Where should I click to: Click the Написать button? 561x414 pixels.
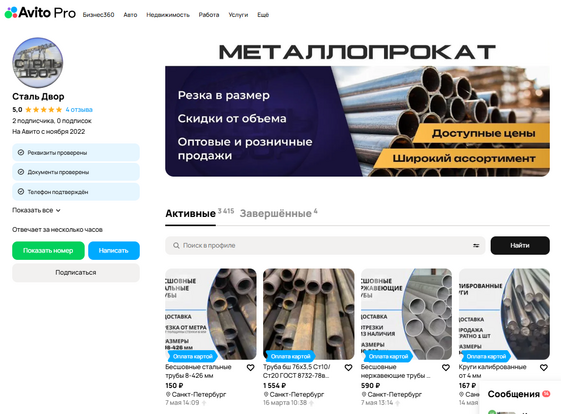[x=114, y=250]
